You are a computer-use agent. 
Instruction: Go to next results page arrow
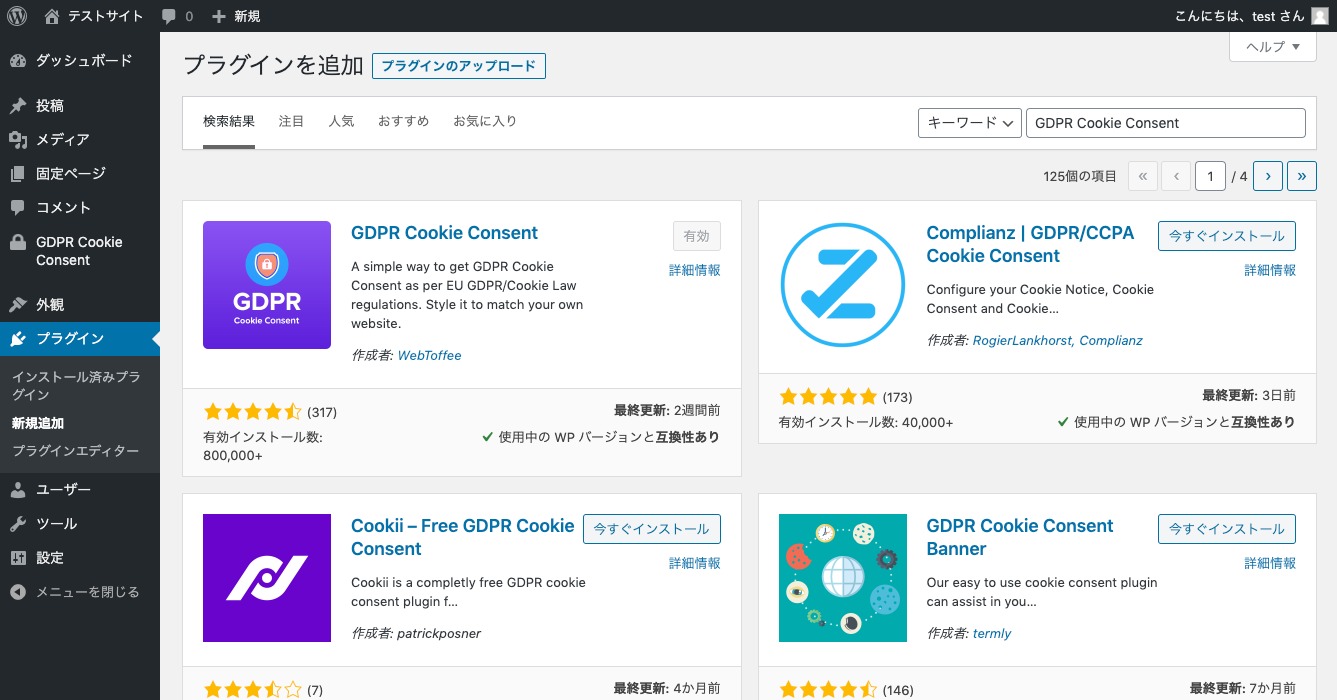pos(1268,176)
